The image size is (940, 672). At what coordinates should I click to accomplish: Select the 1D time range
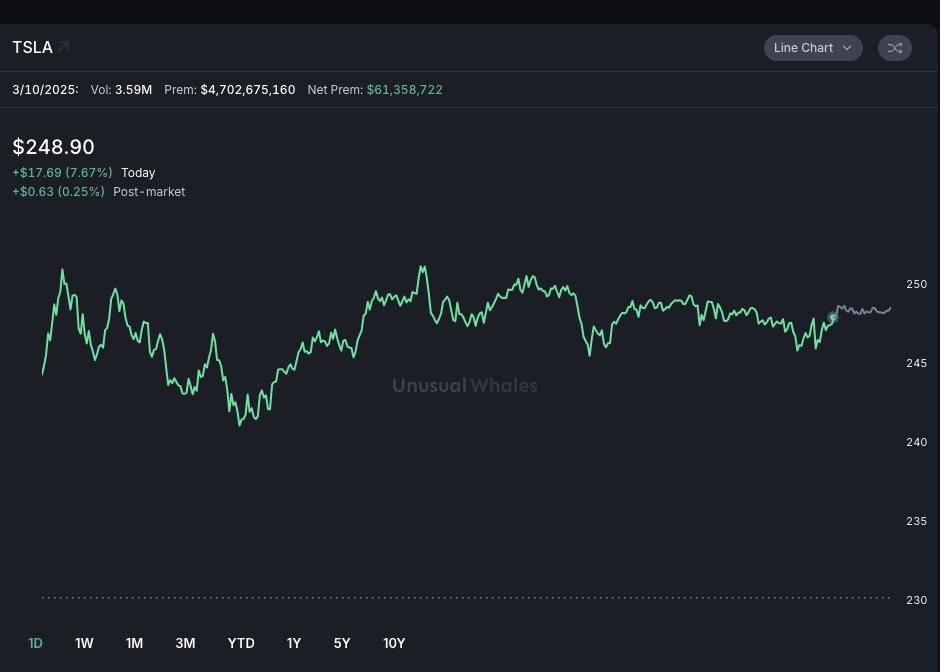(x=35, y=643)
